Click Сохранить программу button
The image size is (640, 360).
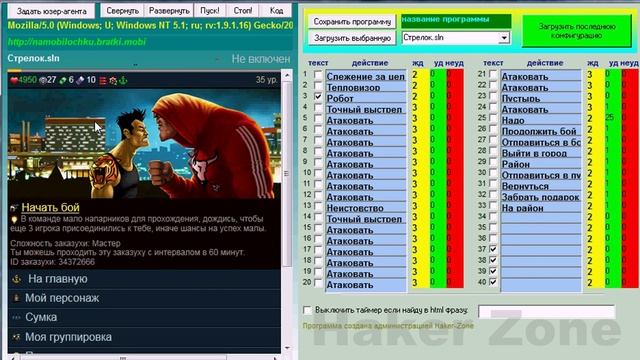point(352,22)
